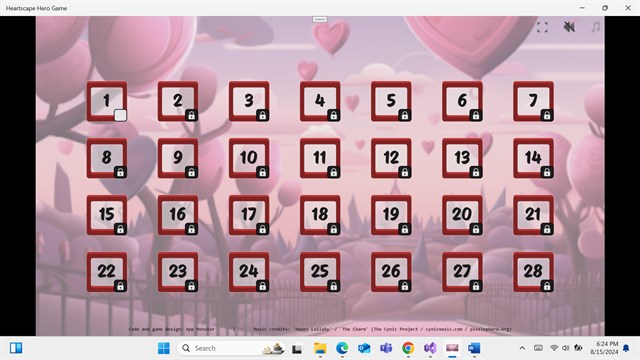
Task: Open level 17 tile
Action: coord(249,215)
